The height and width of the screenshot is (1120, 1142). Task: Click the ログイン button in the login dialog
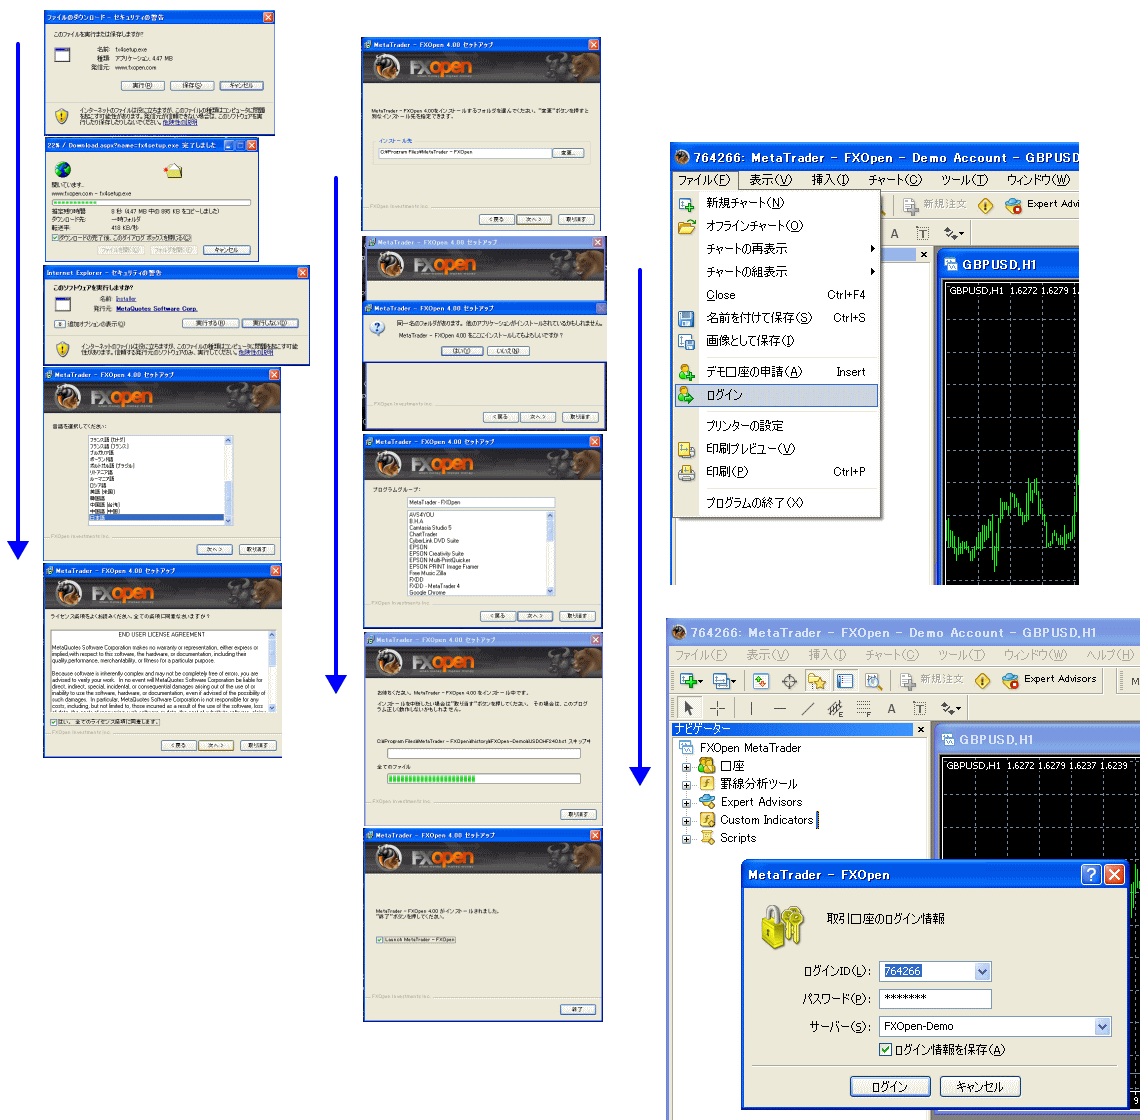890,1086
